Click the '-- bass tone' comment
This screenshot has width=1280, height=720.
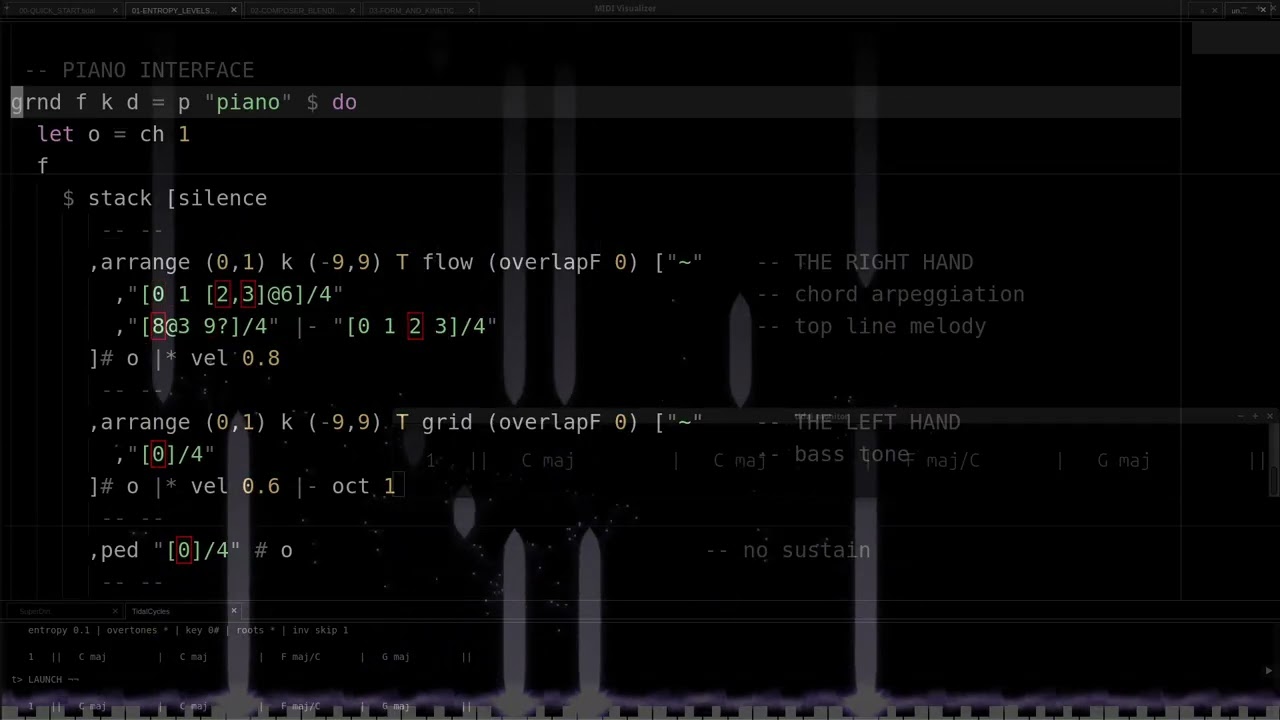click(x=833, y=454)
